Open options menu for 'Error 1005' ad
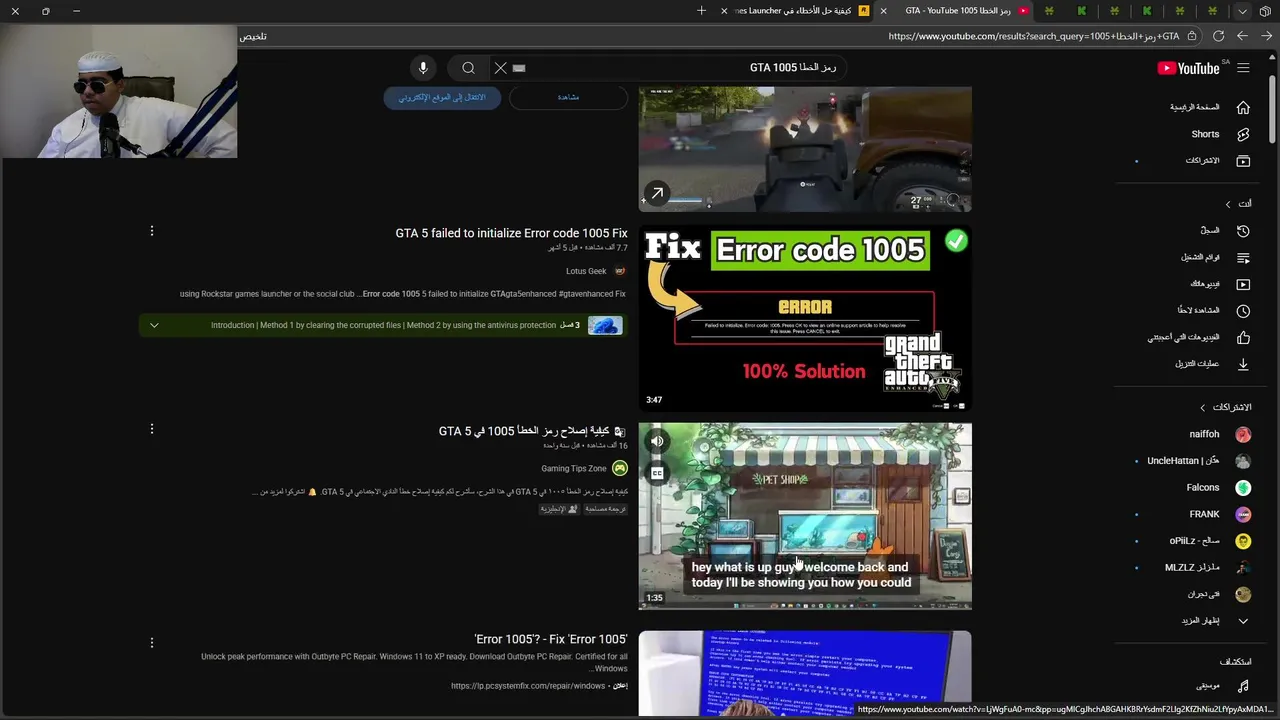This screenshot has height=720, width=1280. pyautogui.click(x=152, y=642)
